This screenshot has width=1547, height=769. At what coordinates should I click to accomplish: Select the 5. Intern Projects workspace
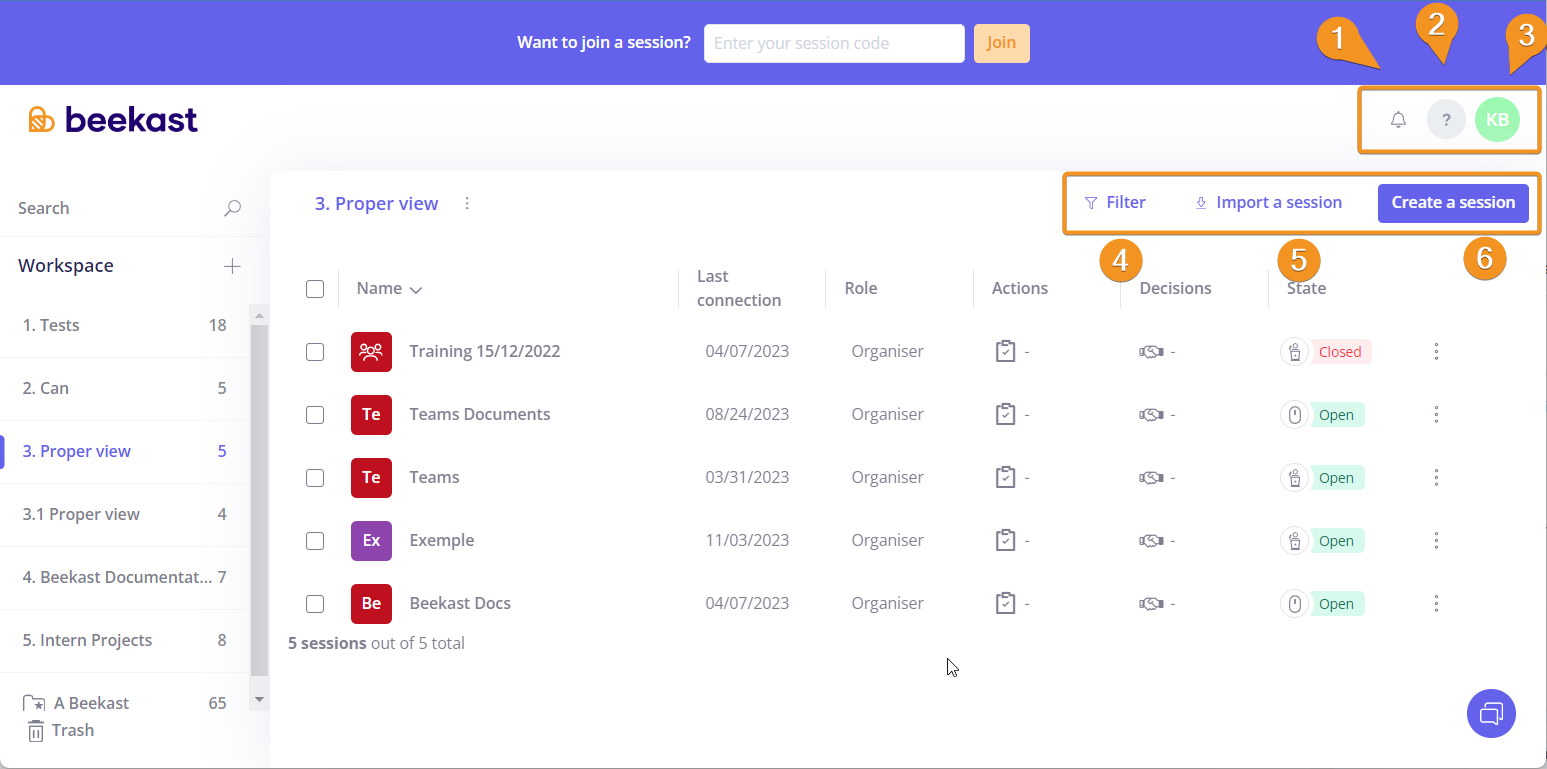[125, 640]
